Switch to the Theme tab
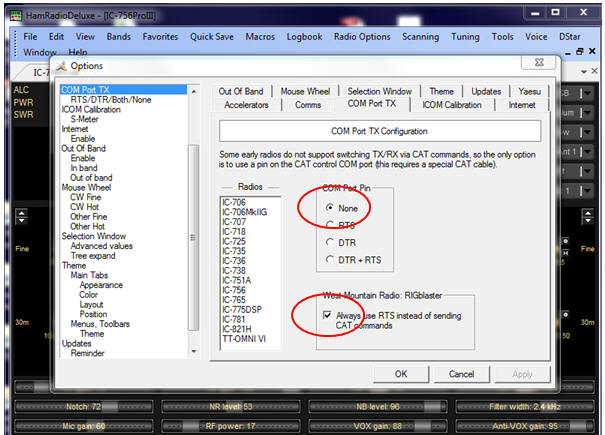Screen dimensions: 605x435 coord(441,91)
